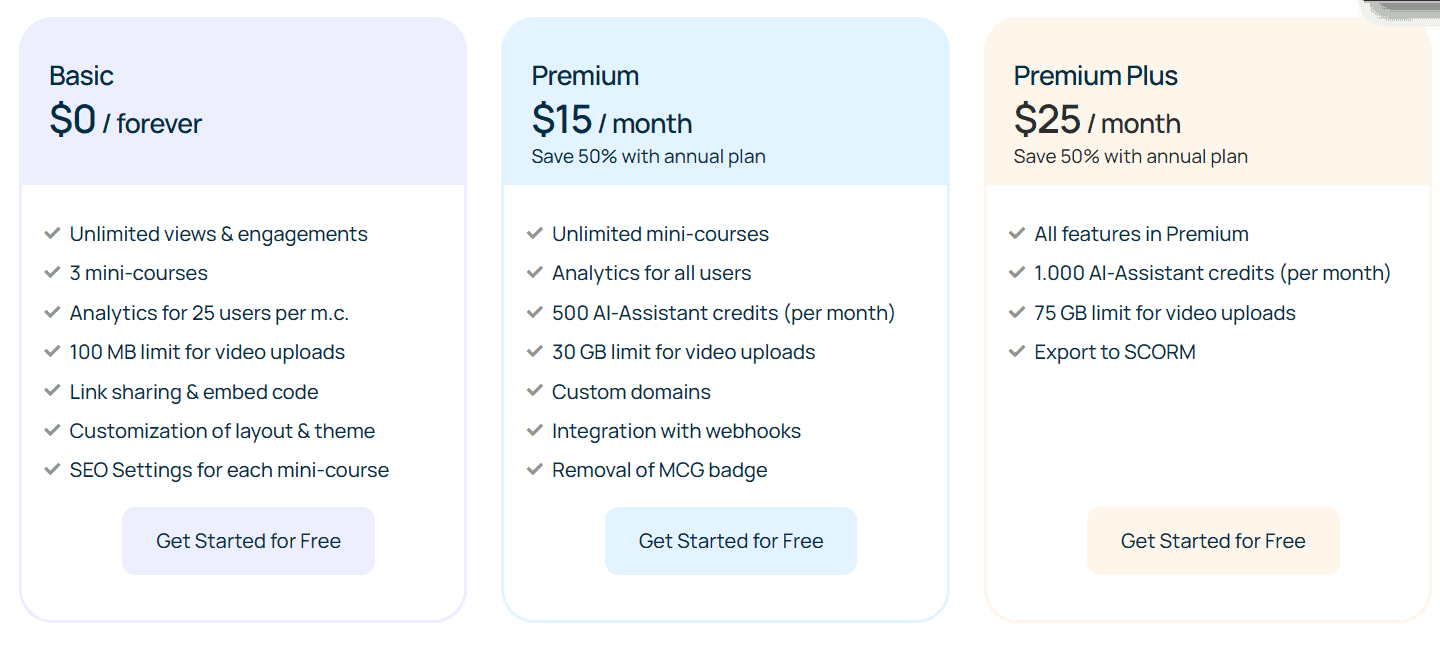Click Save 50% with annual plan under Premium
Screen dimensions: 1440x656
[648, 156]
